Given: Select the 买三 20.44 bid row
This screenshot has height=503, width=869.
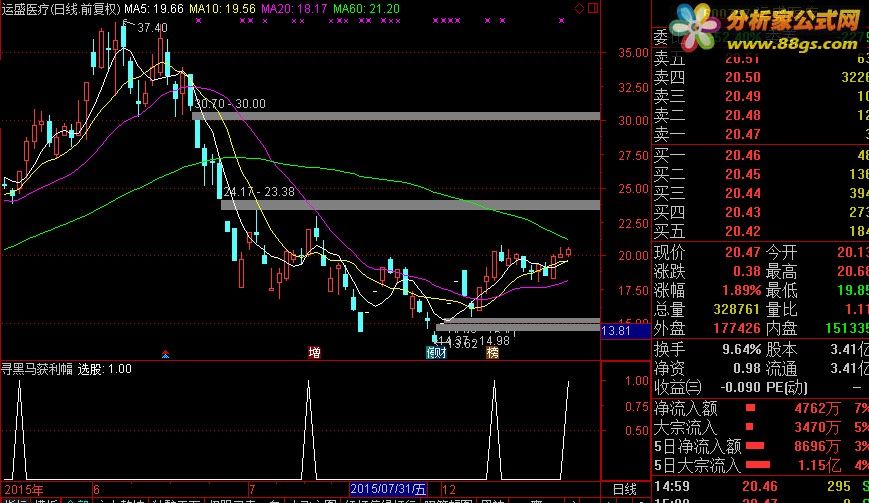Looking at the screenshot, I should tap(760, 193).
